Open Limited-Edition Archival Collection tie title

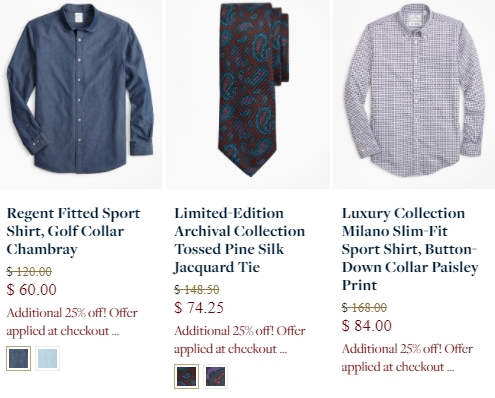pyautogui.click(x=239, y=240)
